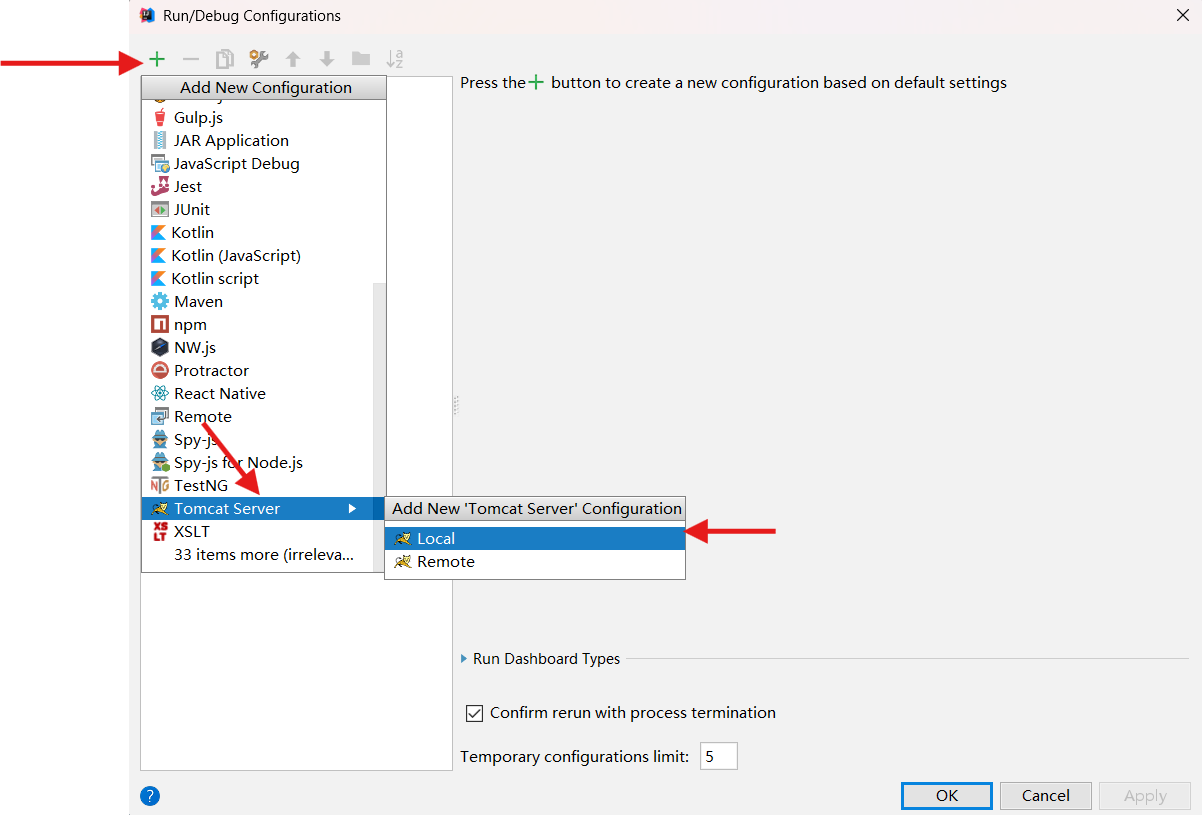This screenshot has height=815, width=1202.
Task: Choose Remote in Tomcat Server submenu
Action: click(x=535, y=561)
